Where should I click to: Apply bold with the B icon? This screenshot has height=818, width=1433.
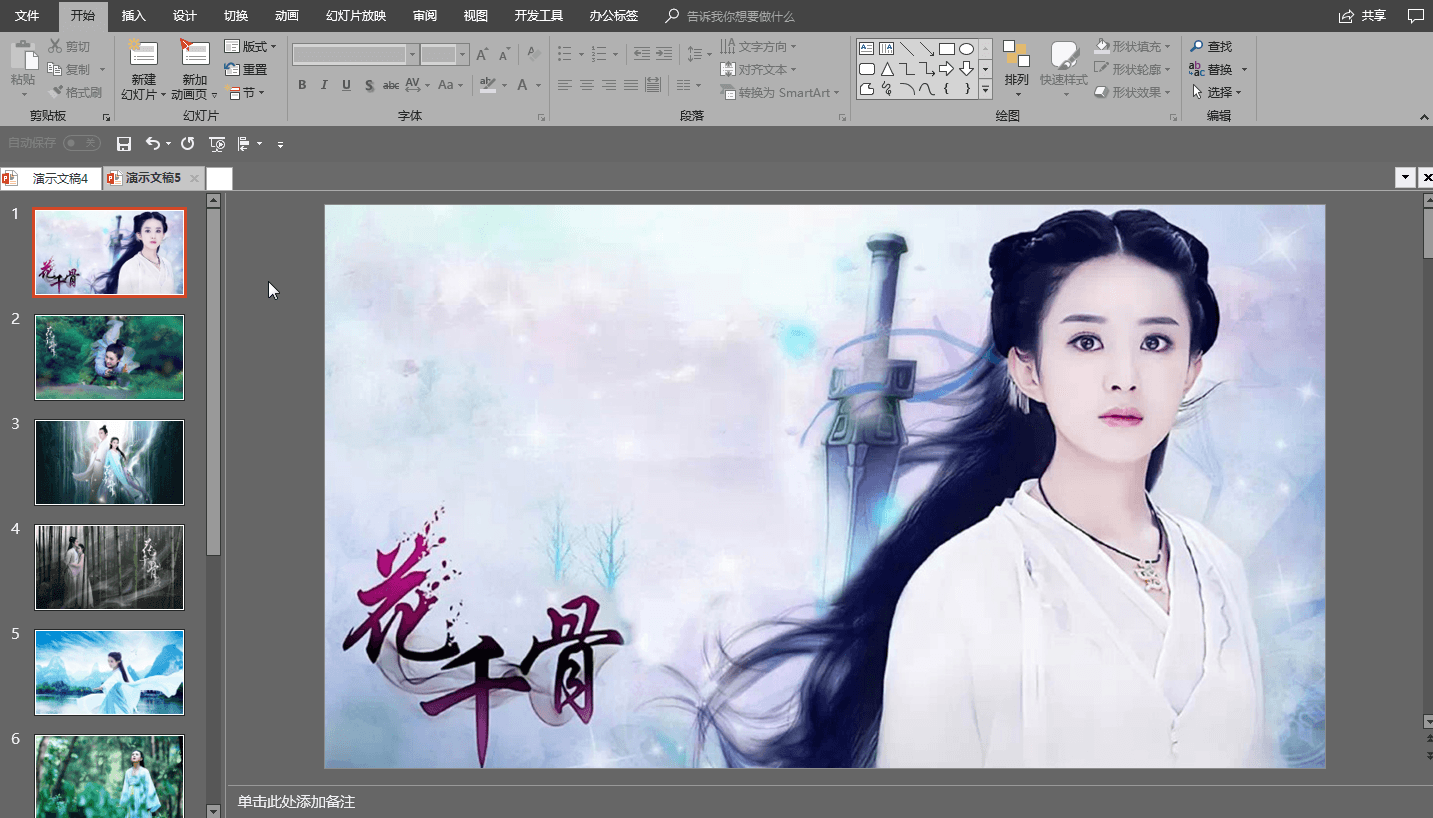[x=302, y=85]
